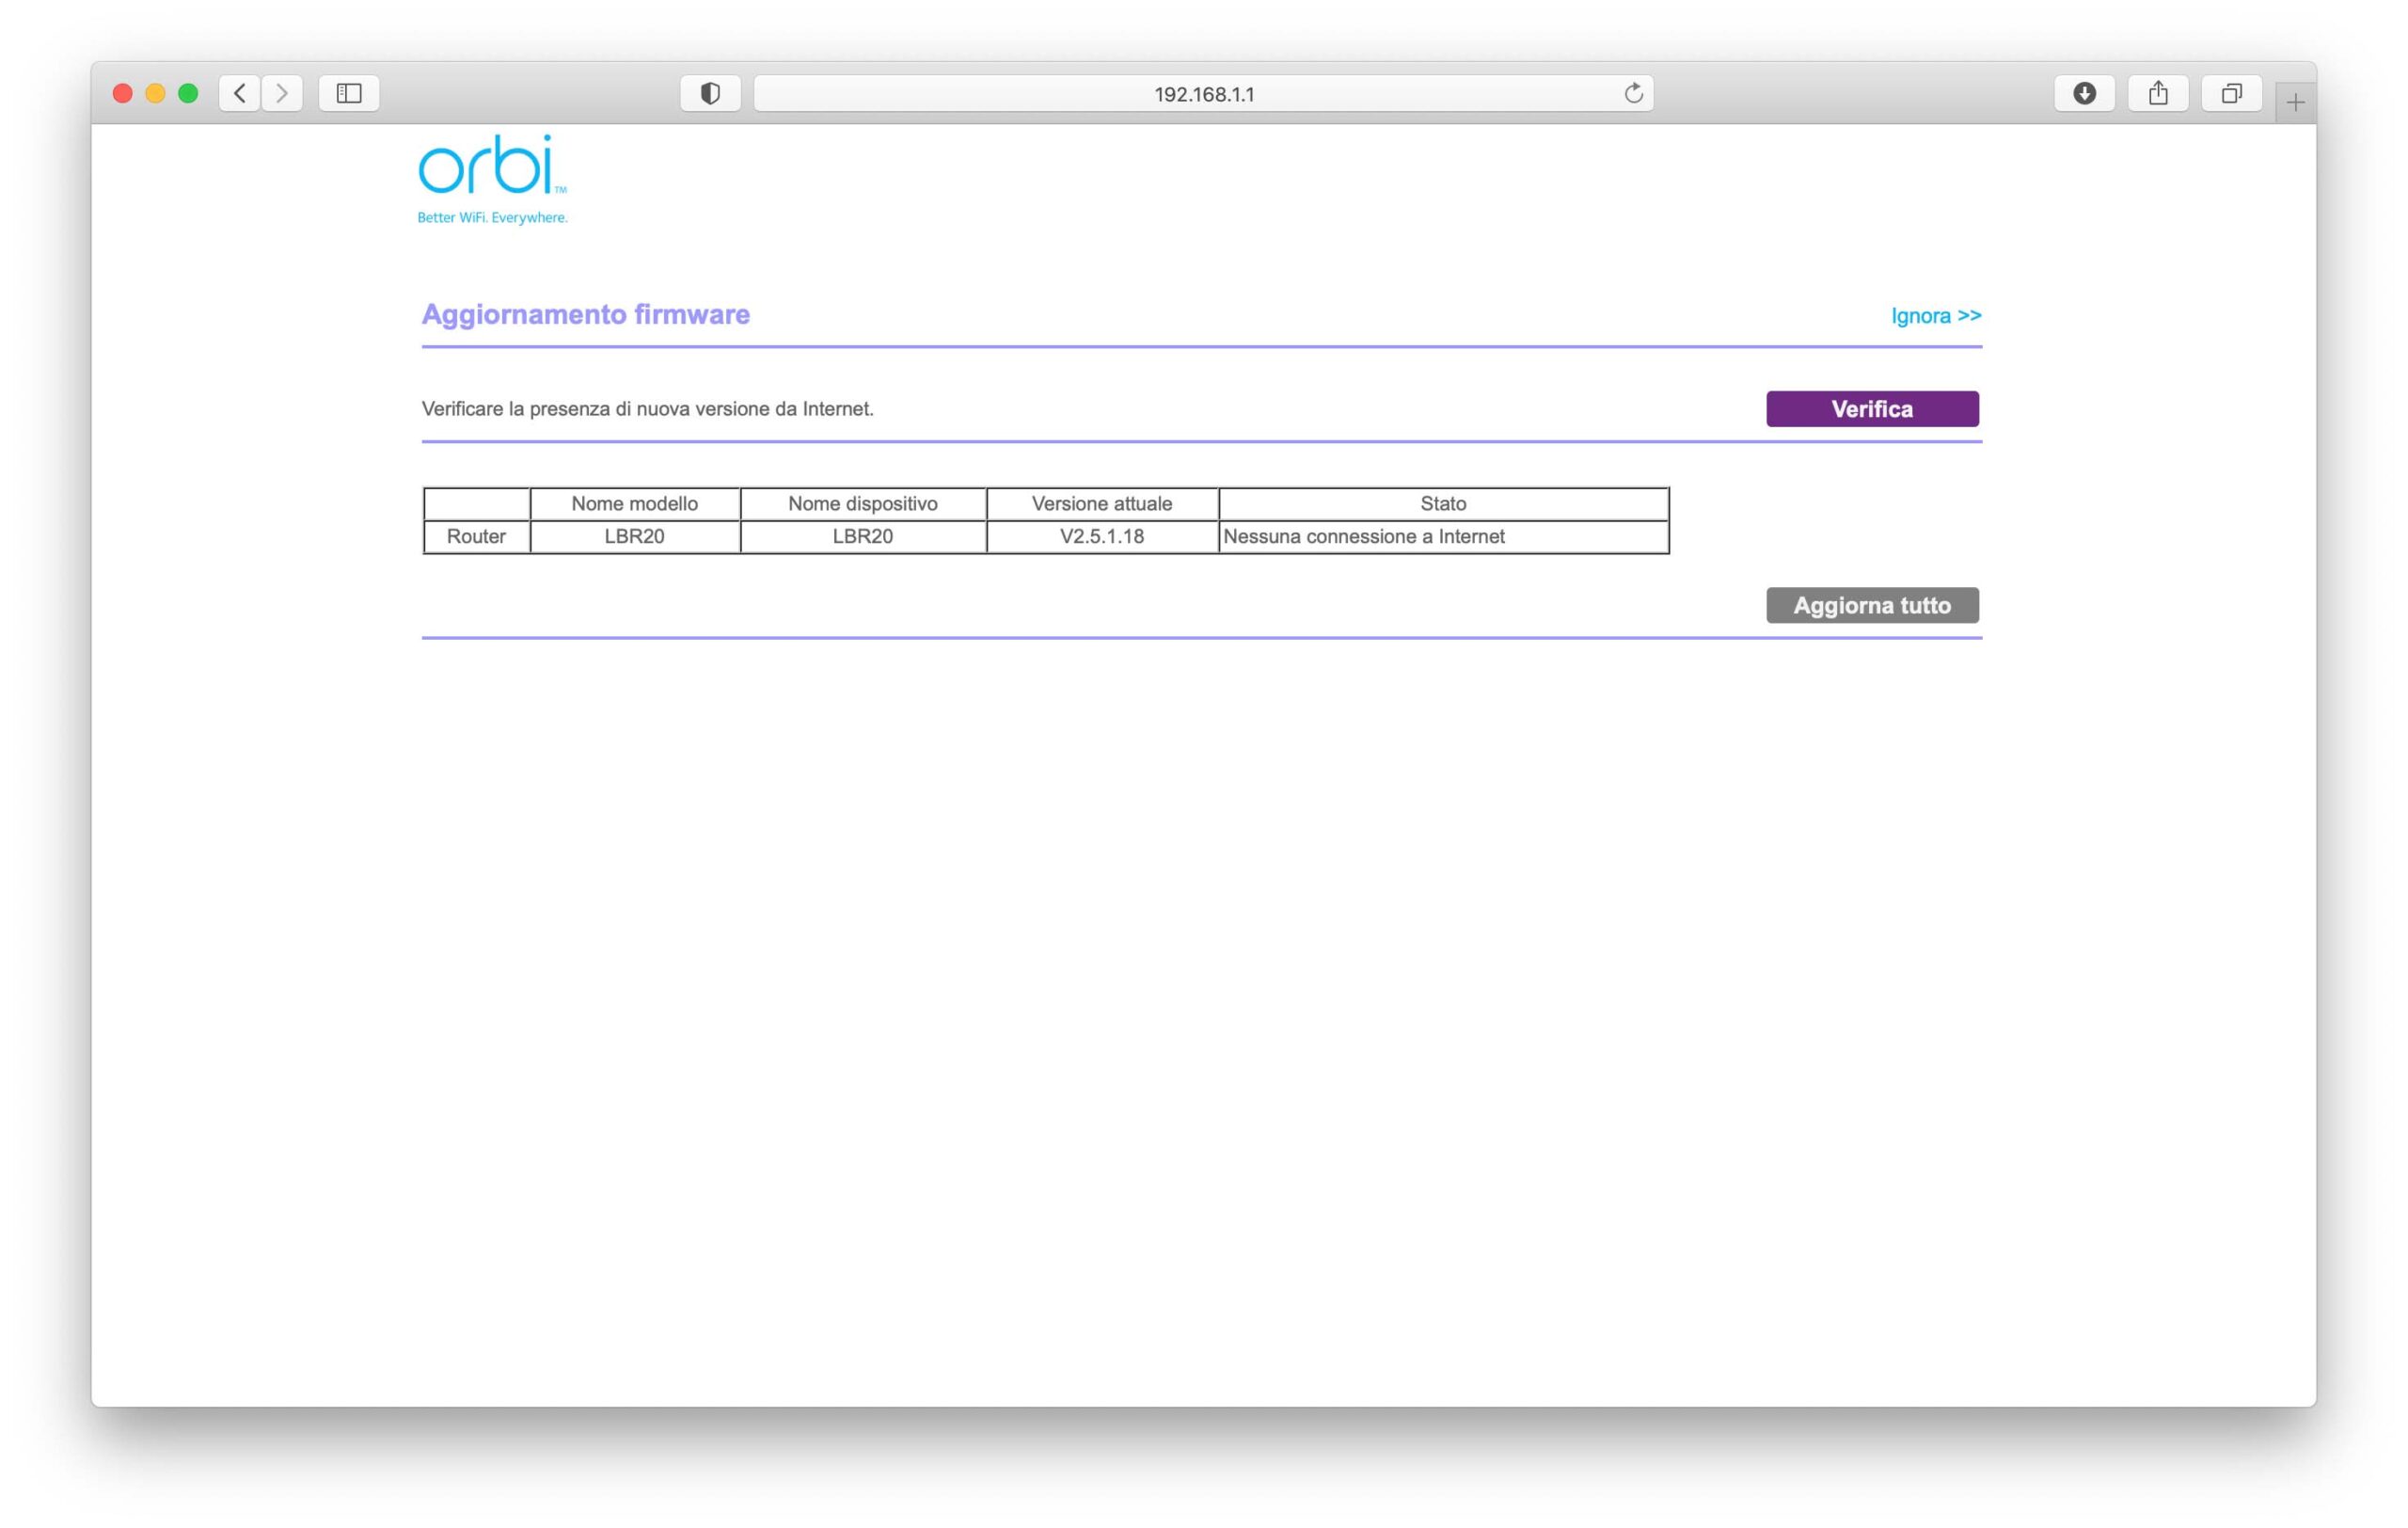Click the Aggiorna tutto button
The image size is (2408, 1528).
1871,605
